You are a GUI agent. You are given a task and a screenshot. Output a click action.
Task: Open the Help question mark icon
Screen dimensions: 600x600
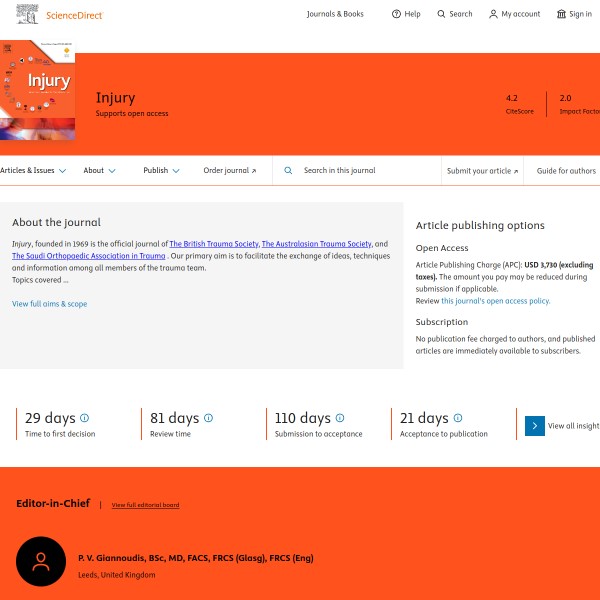coord(396,14)
